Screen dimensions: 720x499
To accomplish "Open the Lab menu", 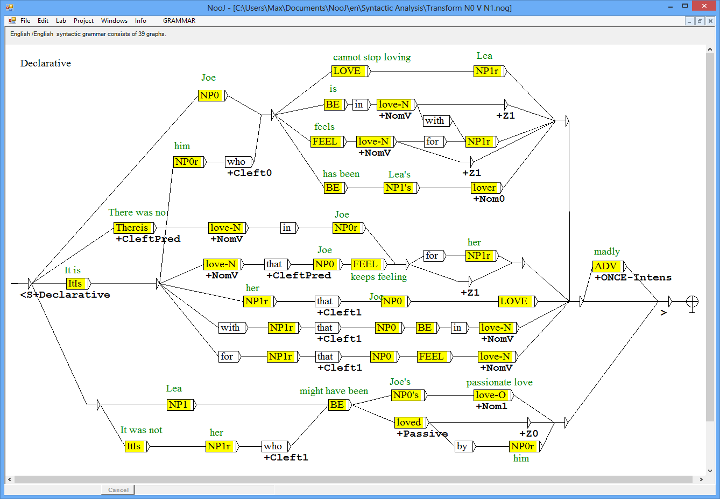I will click(x=61, y=20).
